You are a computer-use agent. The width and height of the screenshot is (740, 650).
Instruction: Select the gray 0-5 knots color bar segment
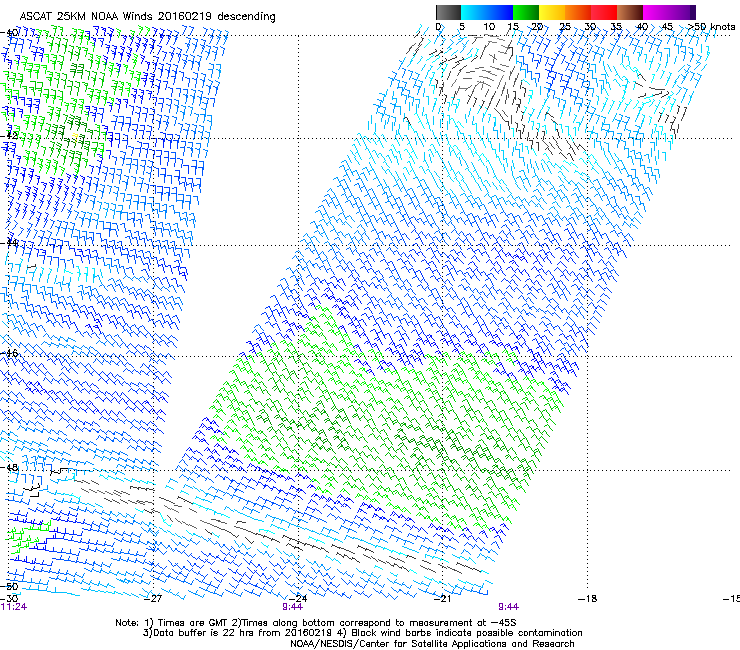[x=448, y=12]
